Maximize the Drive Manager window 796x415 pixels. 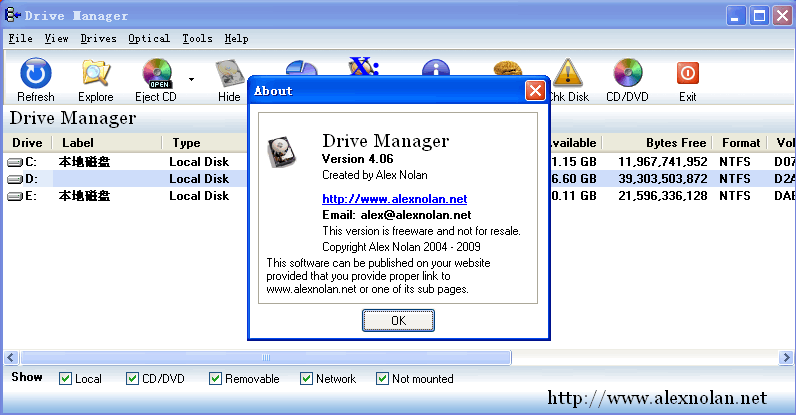pos(759,16)
